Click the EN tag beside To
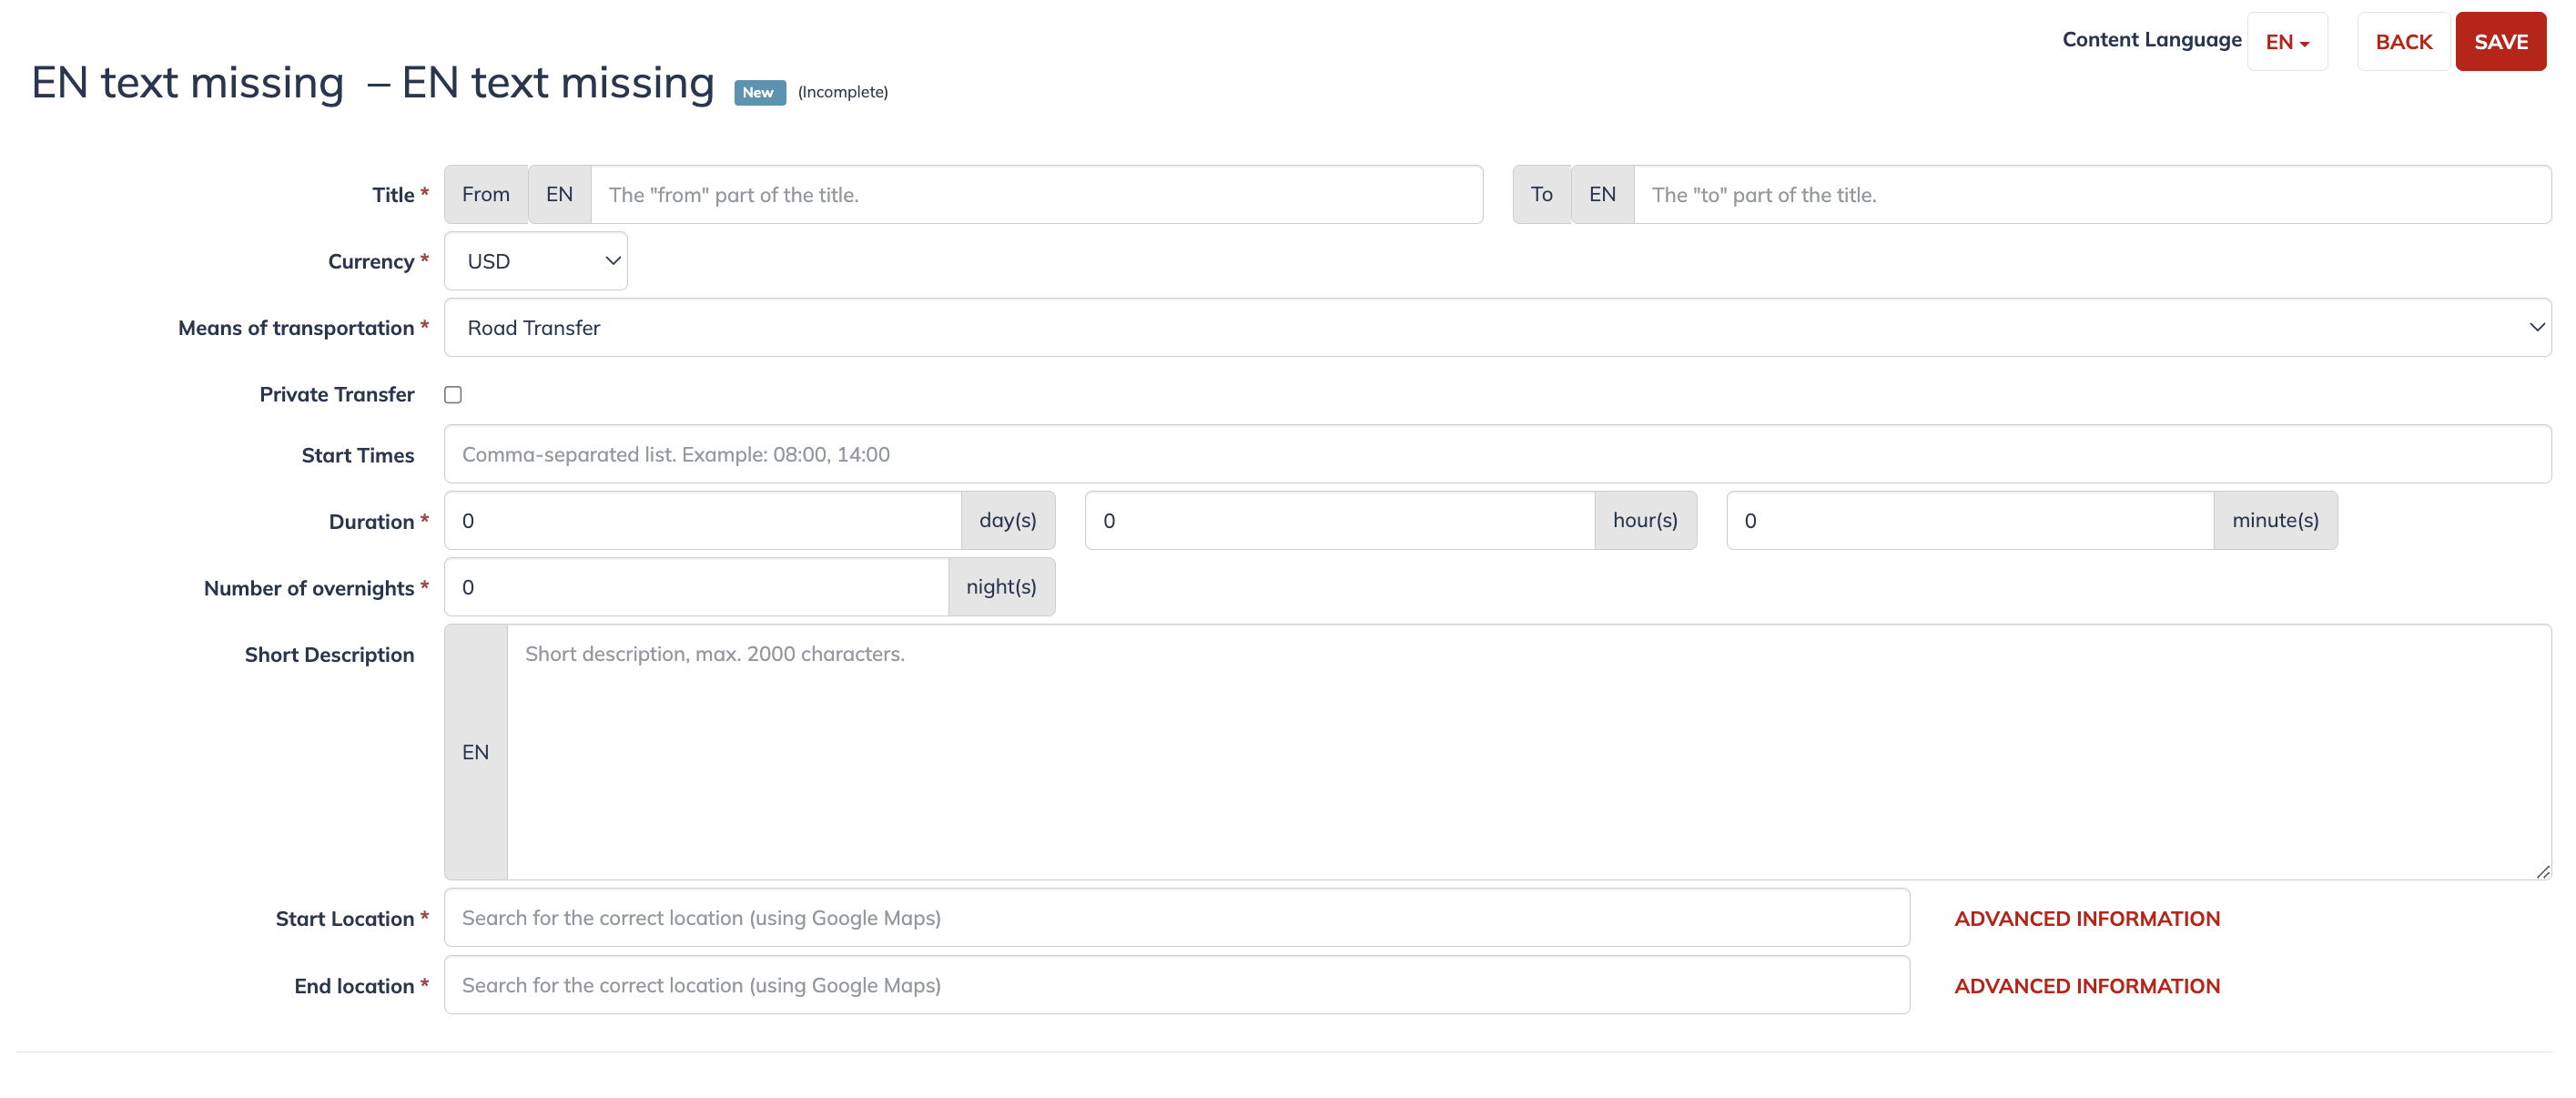The image size is (2576, 1098). 1602,195
